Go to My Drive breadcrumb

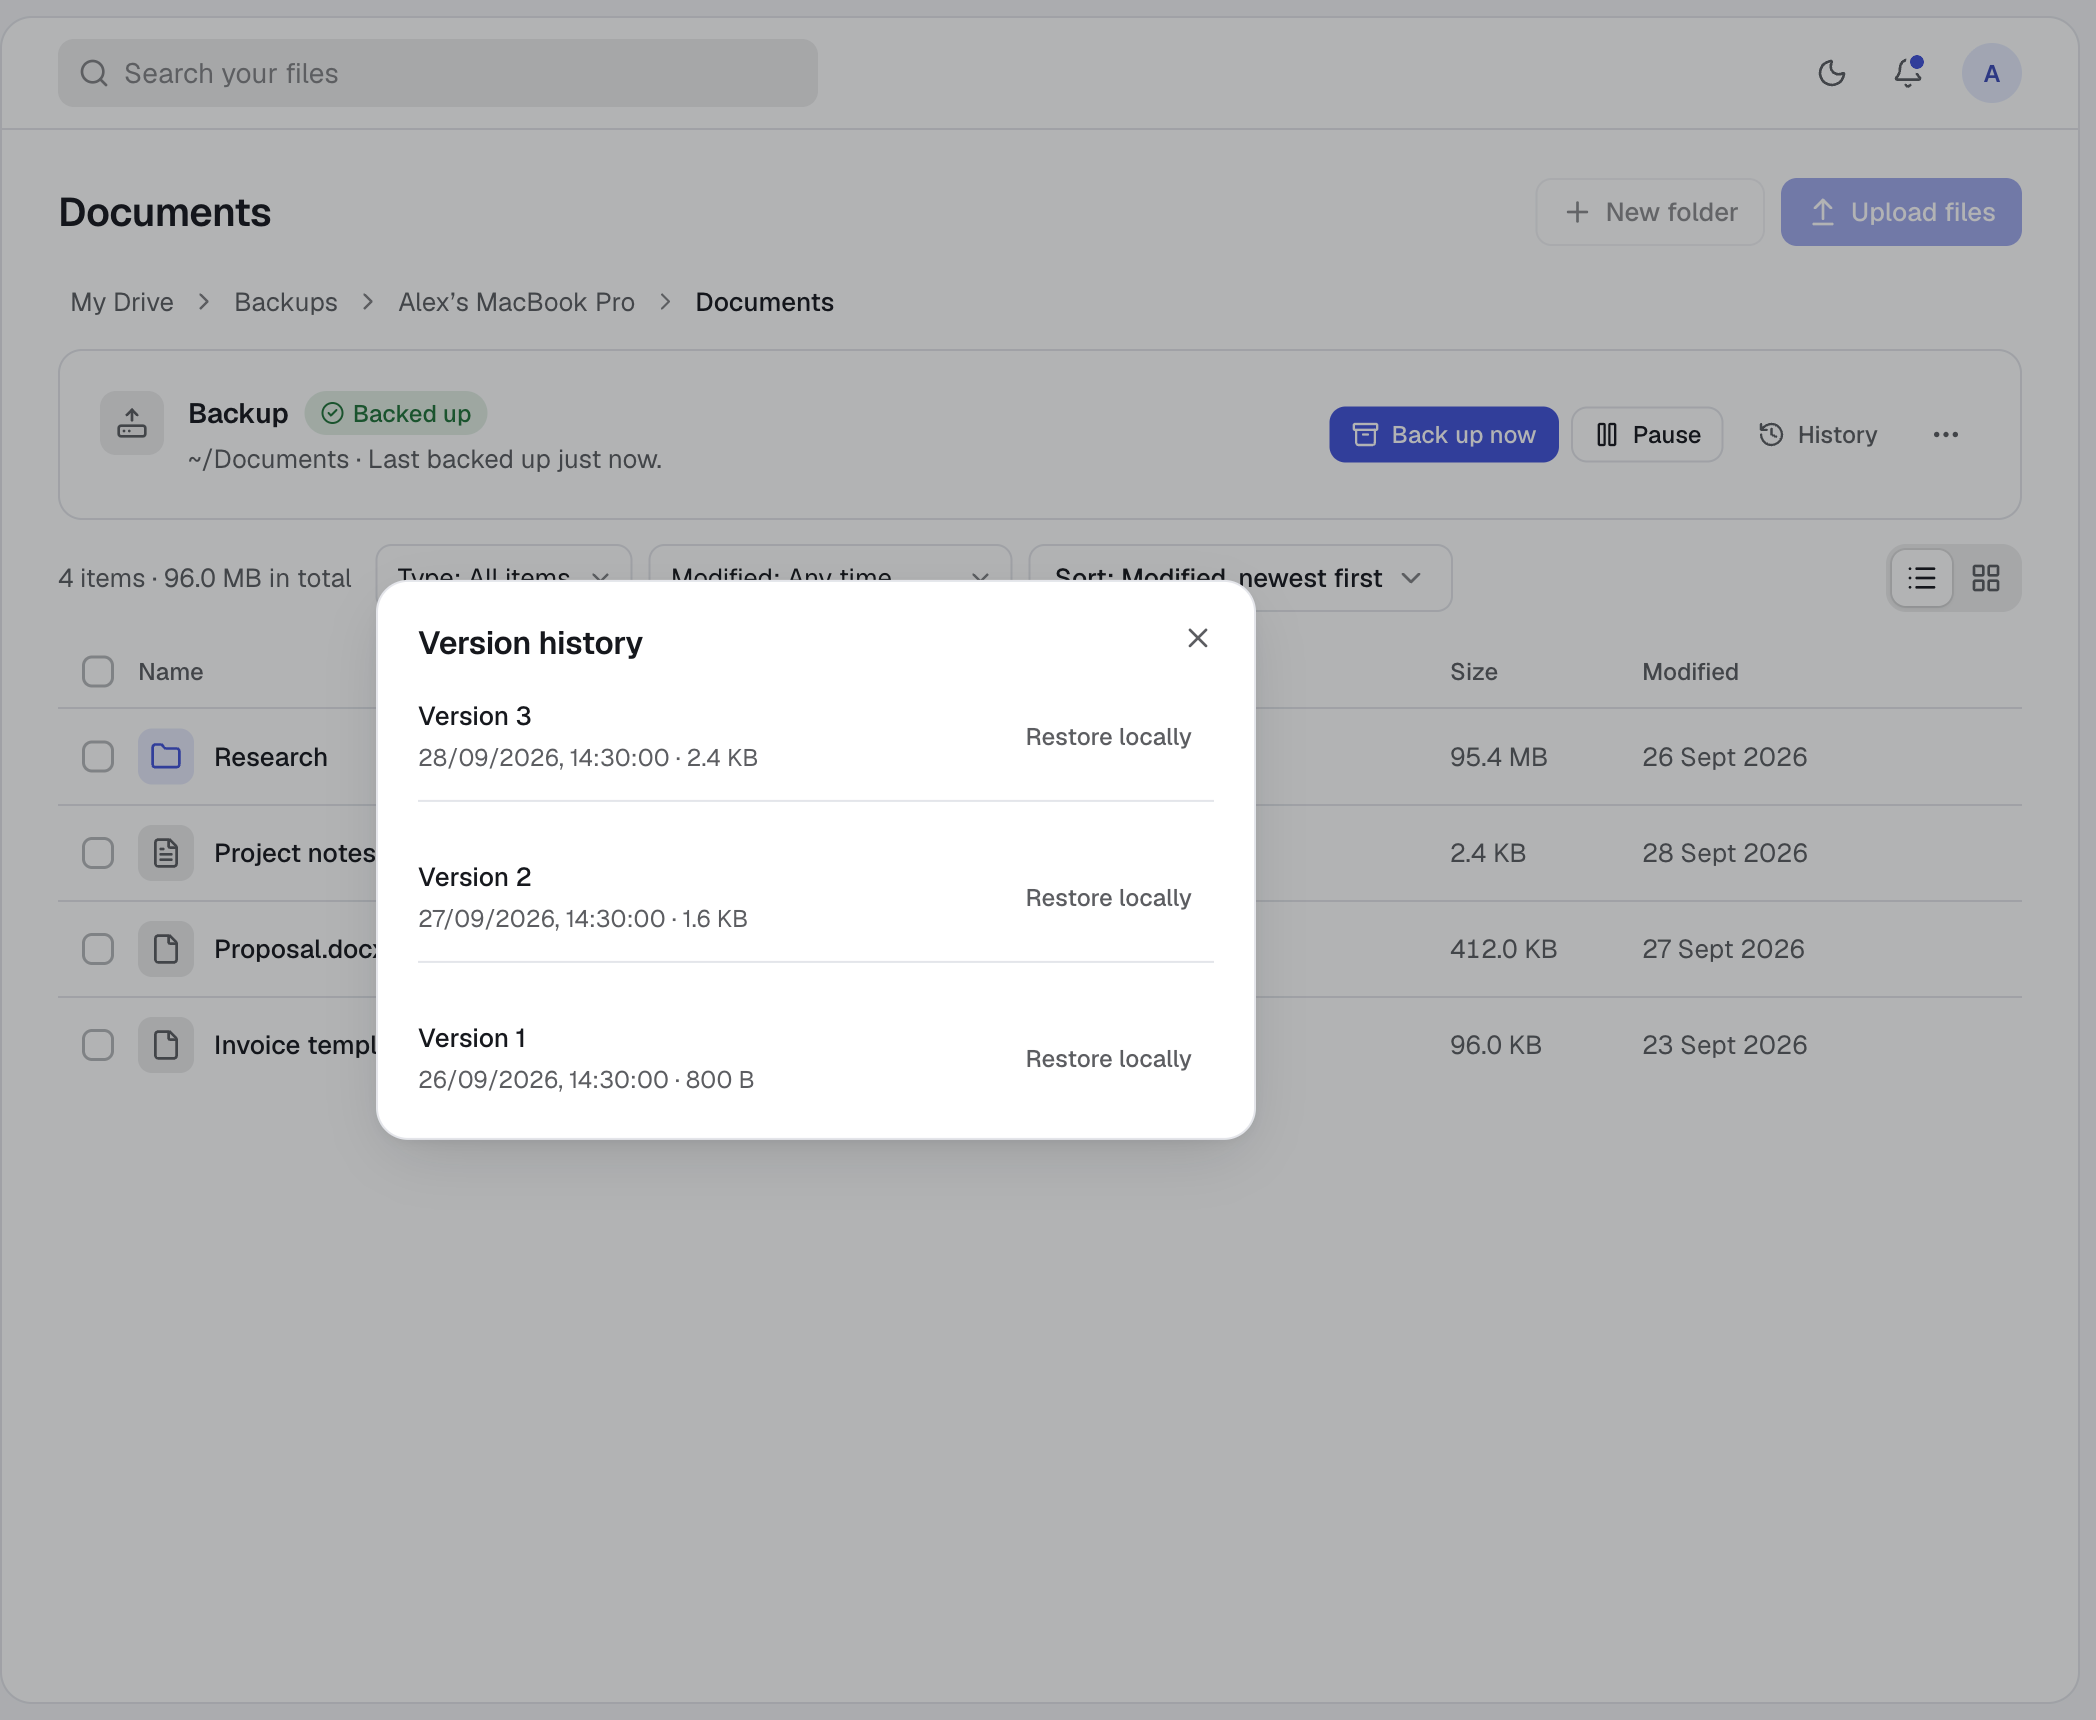tap(122, 302)
